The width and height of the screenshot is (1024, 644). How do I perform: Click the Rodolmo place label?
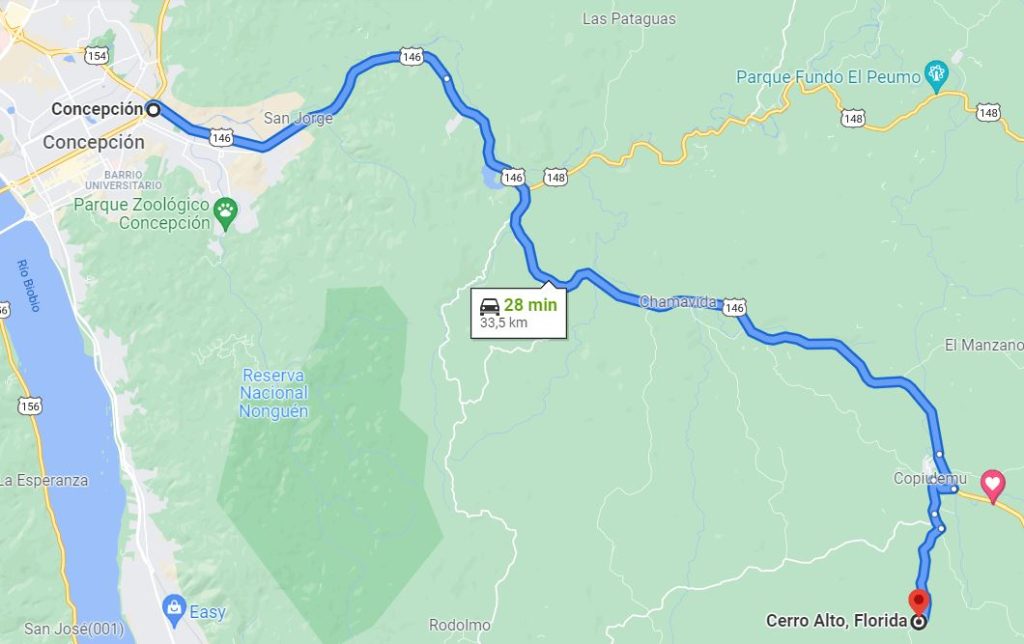(x=460, y=625)
